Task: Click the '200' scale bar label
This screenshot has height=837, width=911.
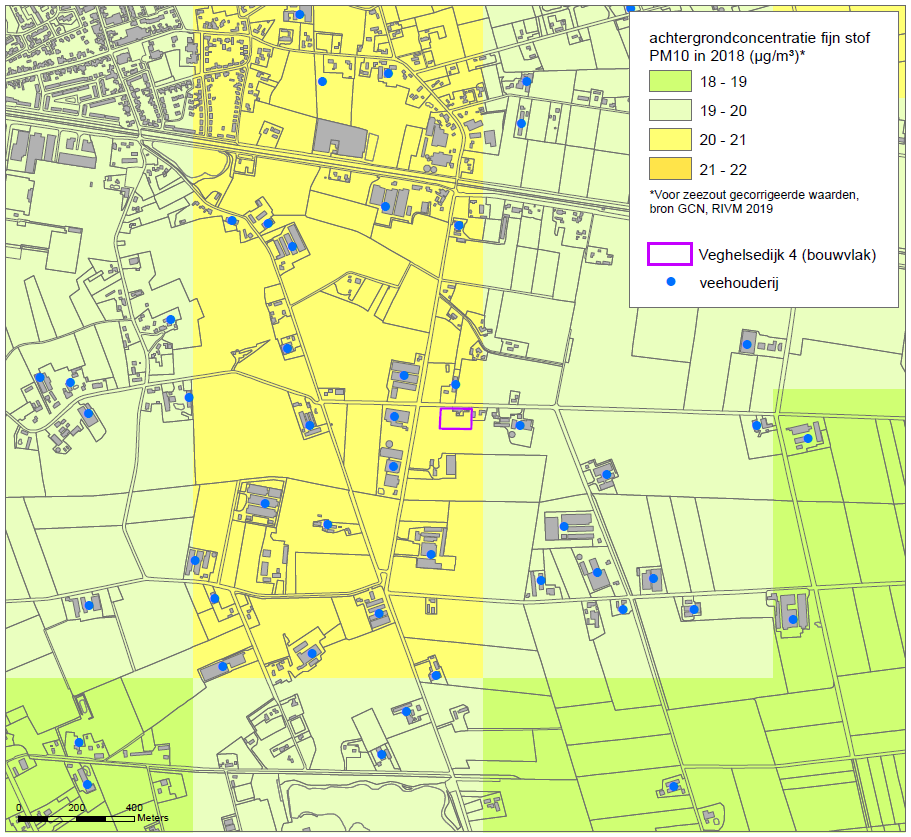Action: click(x=77, y=808)
